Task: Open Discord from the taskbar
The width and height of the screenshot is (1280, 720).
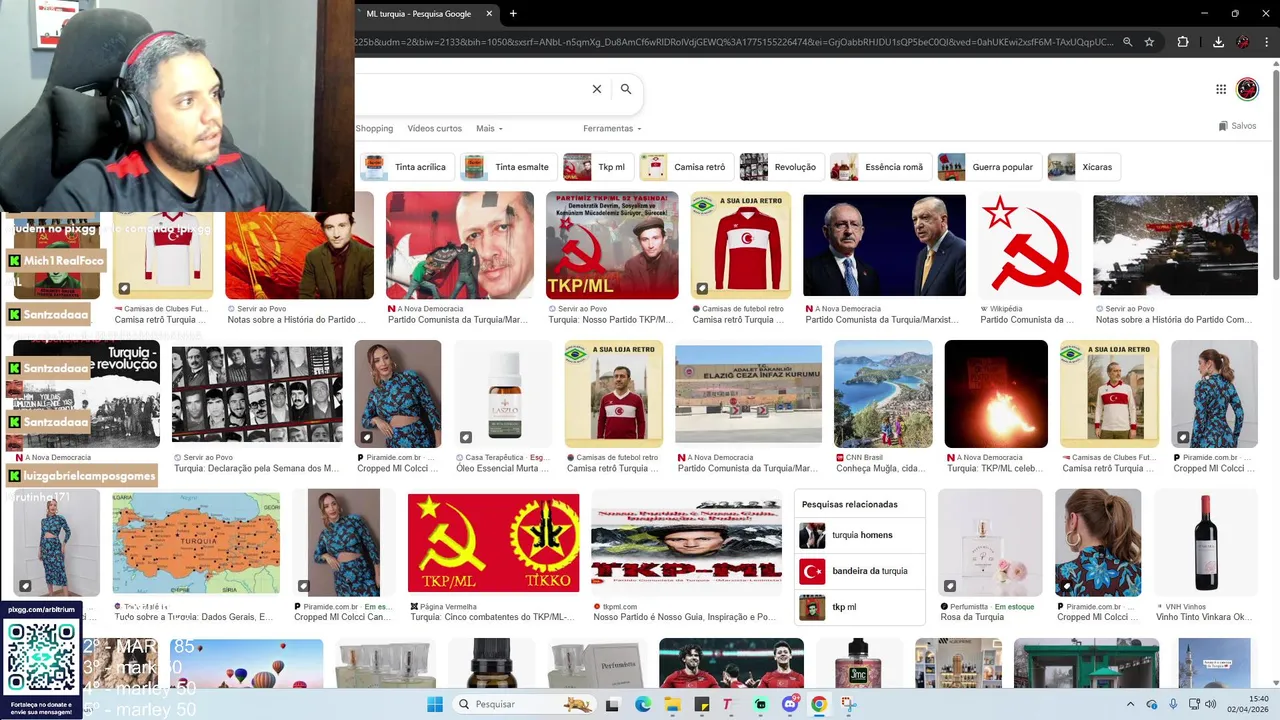Action: click(790, 704)
